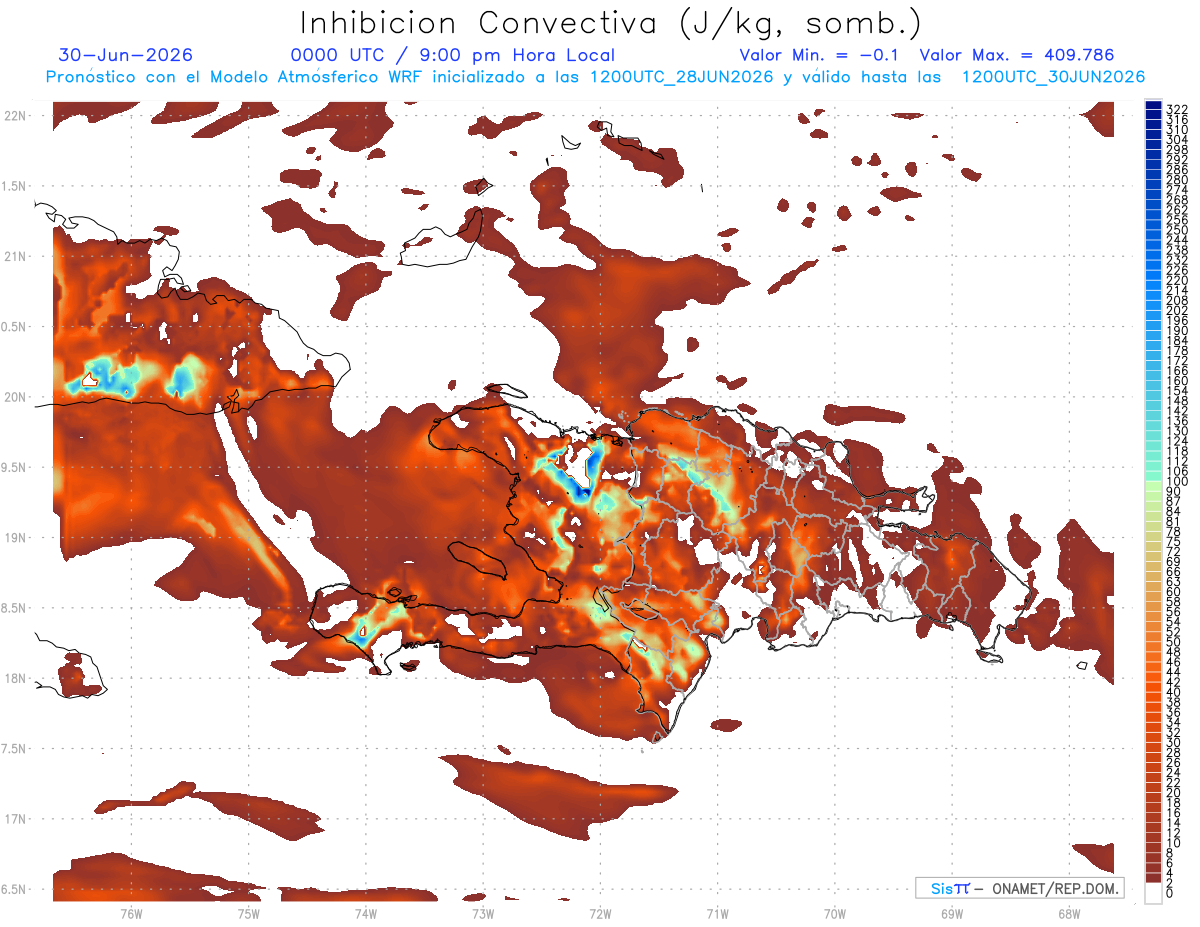Click the '22N' latitude label

(15, 116)
